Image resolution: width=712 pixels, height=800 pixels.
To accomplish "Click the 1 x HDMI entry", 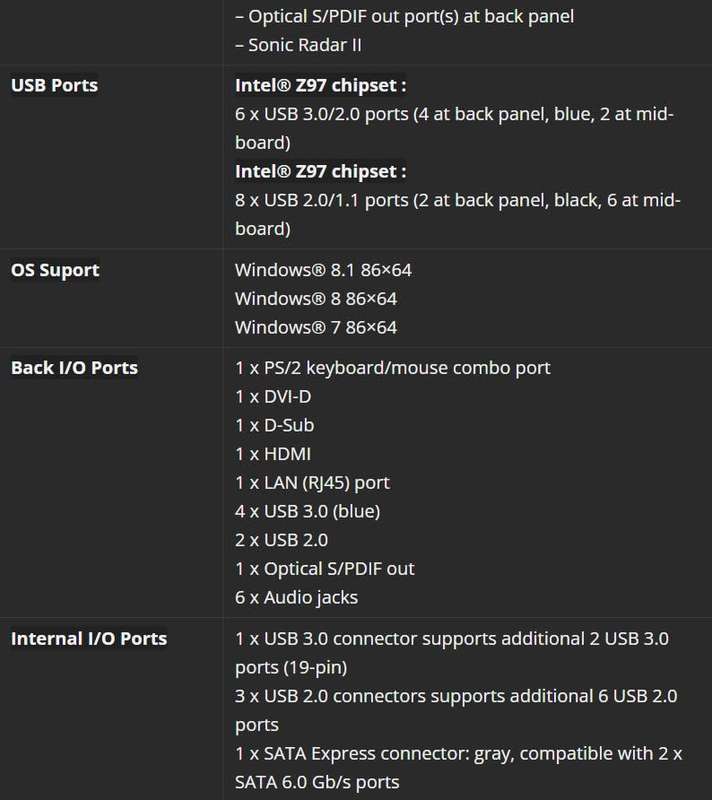I will tap(273, 454).
